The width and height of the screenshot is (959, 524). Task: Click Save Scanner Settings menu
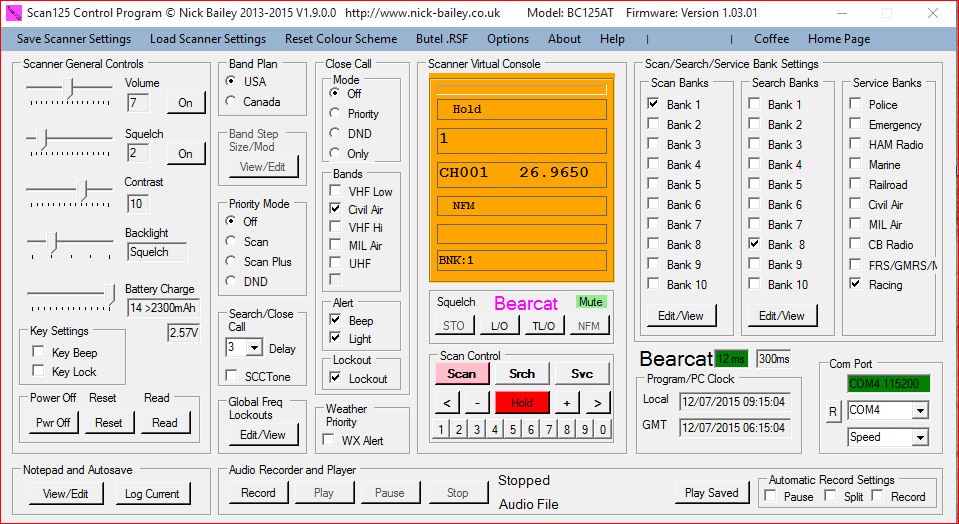pyautogui.click(x=74, y=39)
